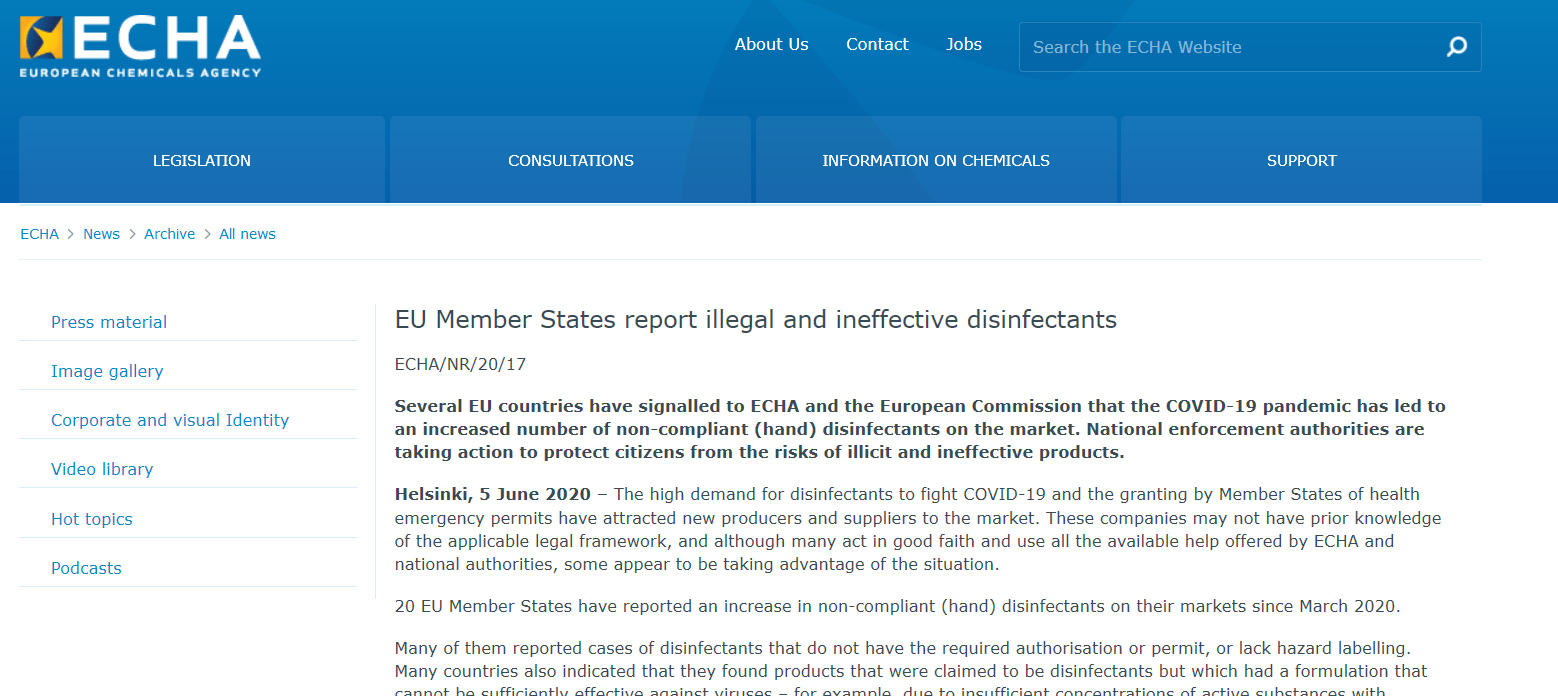Go to ECHA breadcrumb home
Viewport: 1558px width, 696px height.
click(x=40, y=234)
